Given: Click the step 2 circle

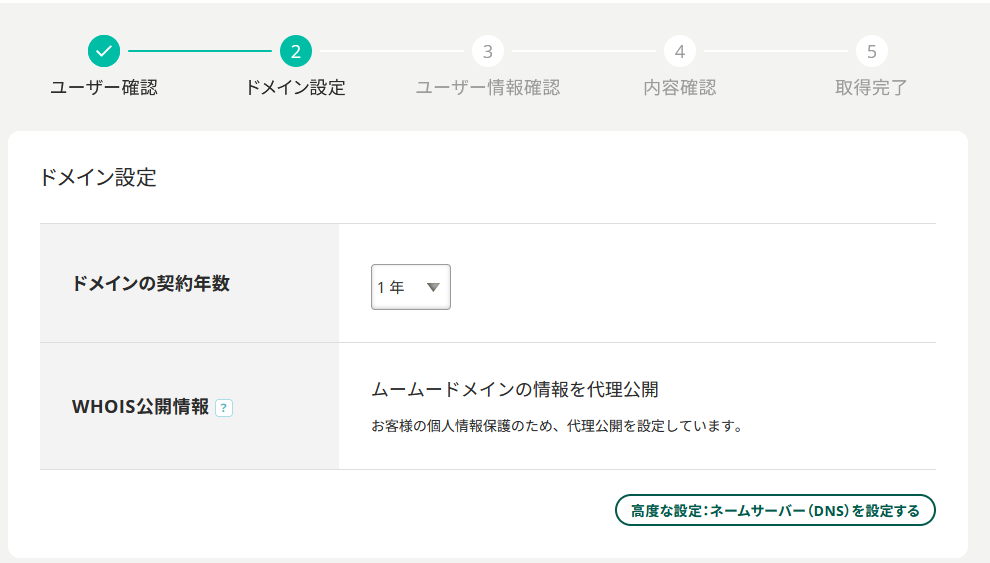Looking at the screenshot, I should click(x=295, y=51).
